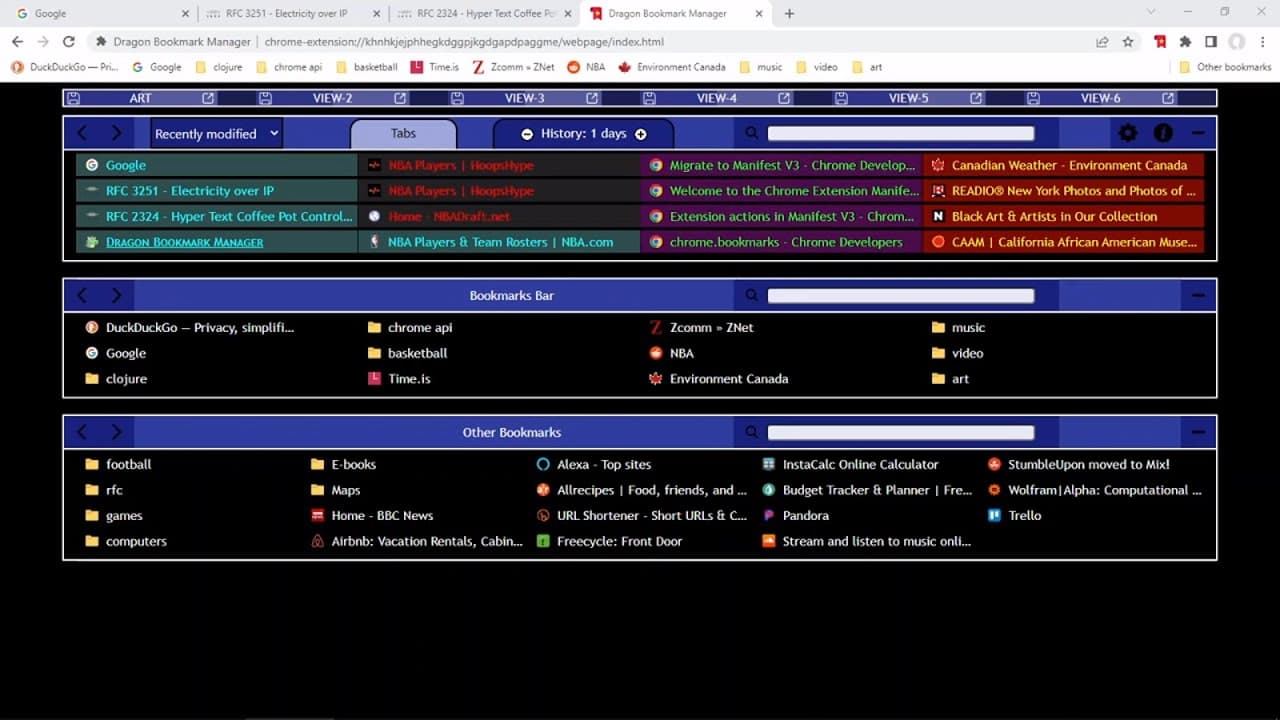Open Wolfram|Alpha bookmark

click(x=1095, y=490)
